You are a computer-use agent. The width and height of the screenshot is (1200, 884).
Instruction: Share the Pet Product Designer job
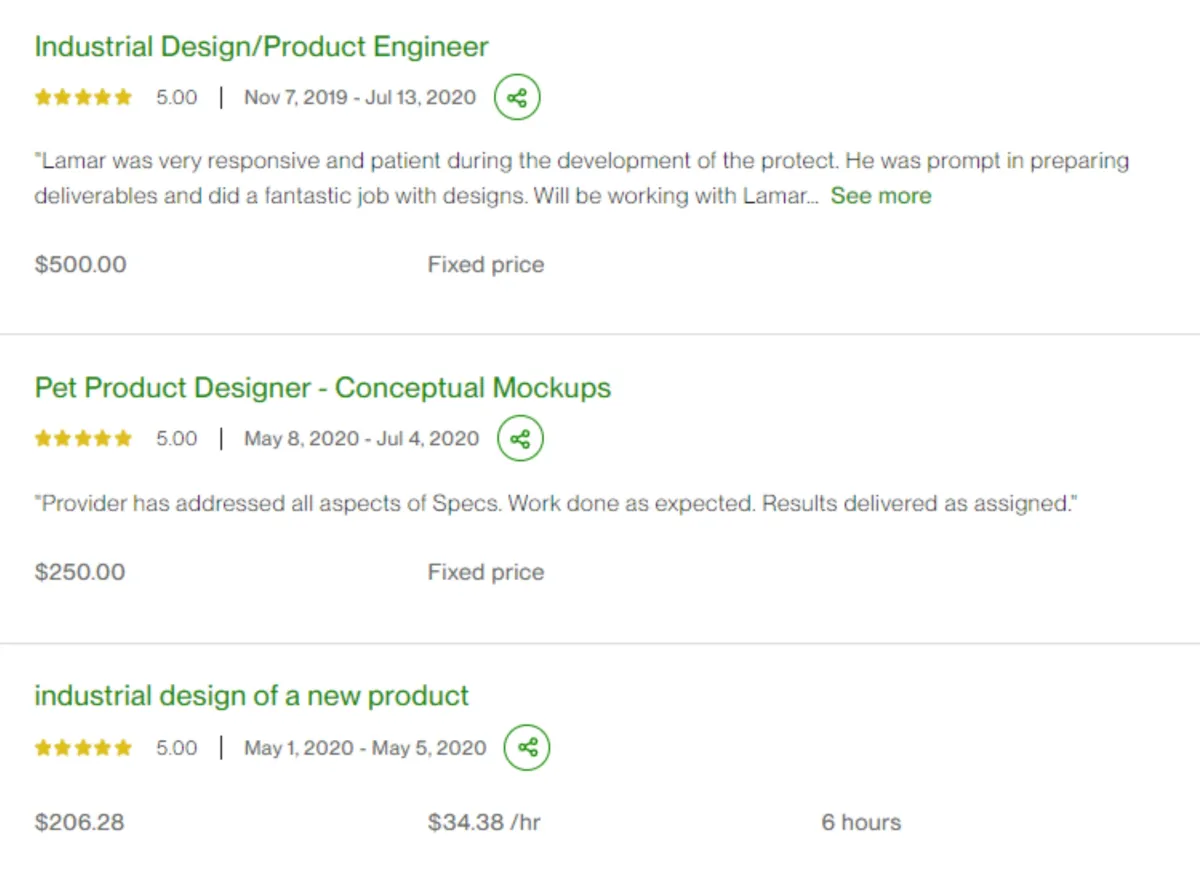[520, 438]
